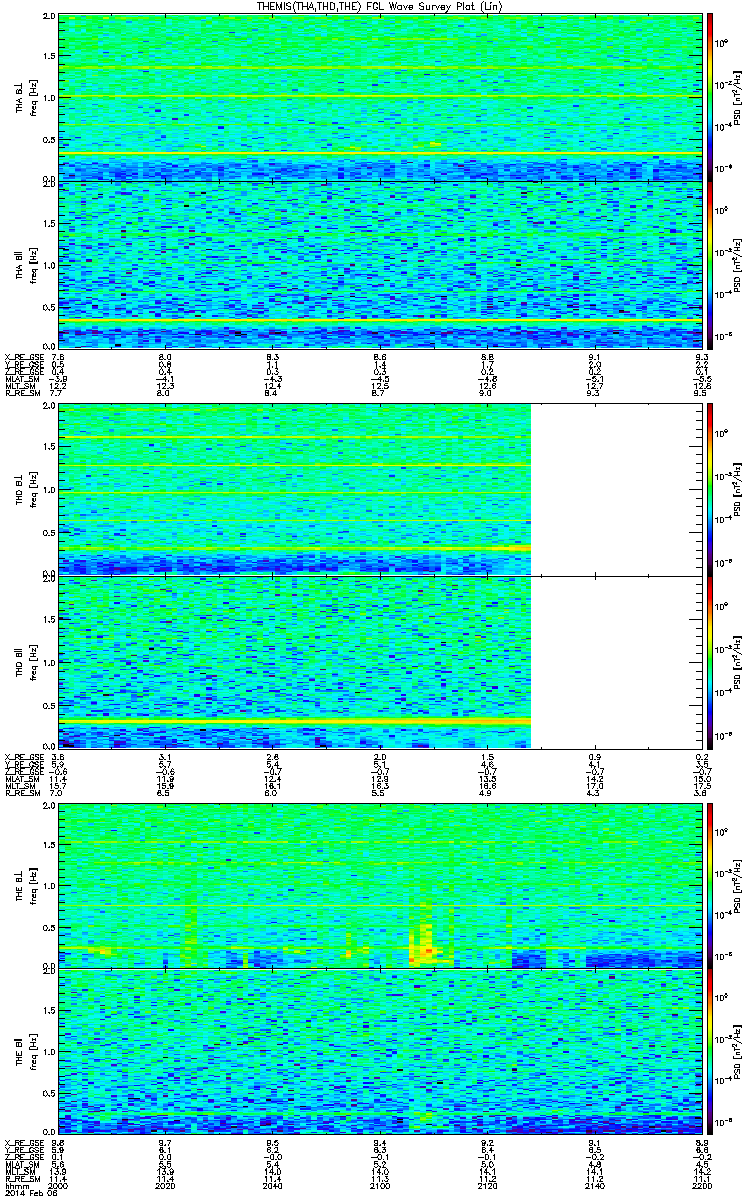Click the THEMIS FGL Wave Survey Plot title
This screenshot has height=1200, width=750.
pyautogui.click(x=382, y=6)
